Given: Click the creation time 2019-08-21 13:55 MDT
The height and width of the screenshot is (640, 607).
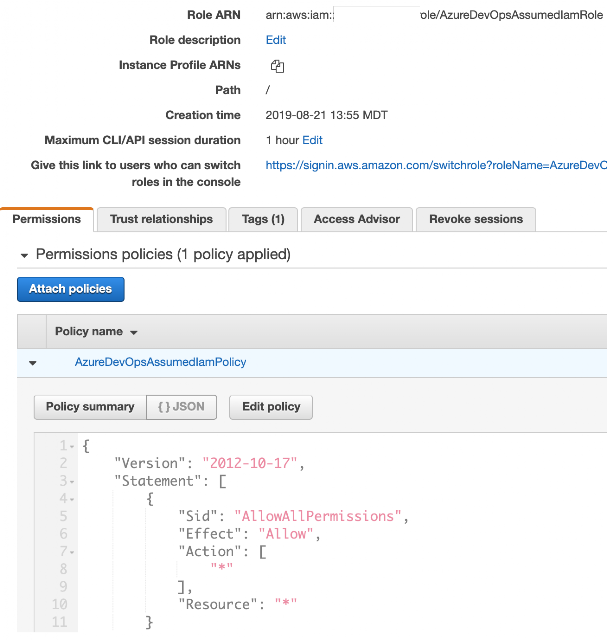Looking at the screenshot, I should click(327, 115).
